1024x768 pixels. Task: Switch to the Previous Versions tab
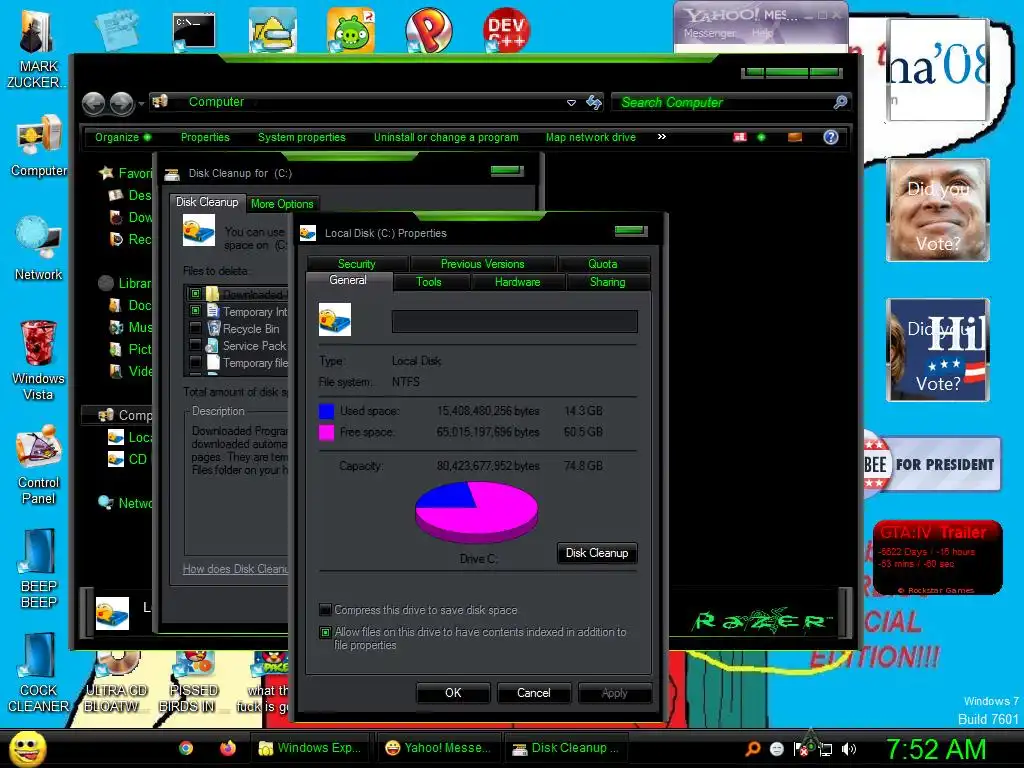[483, 264]
